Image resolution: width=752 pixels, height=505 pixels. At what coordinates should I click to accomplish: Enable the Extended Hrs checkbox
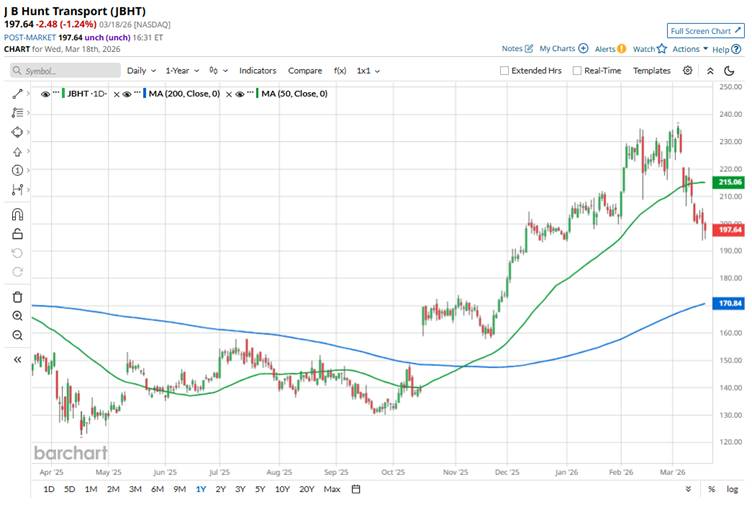pyautogui.click(x=505, y=71)
